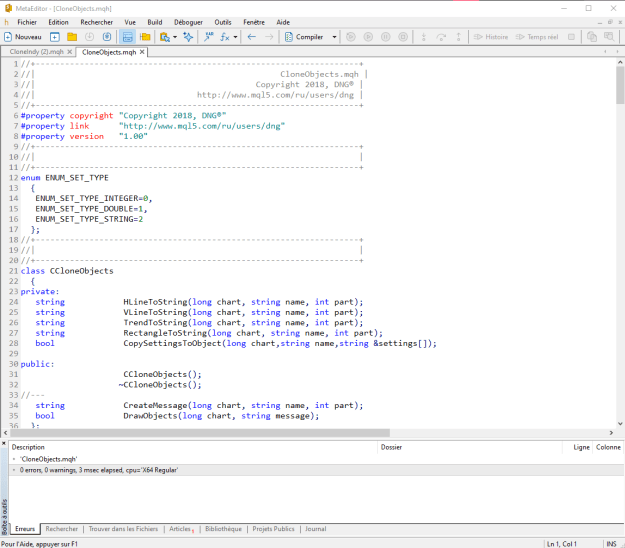Click the horizontal scrollbar right arrow in editor

point(611,433)
